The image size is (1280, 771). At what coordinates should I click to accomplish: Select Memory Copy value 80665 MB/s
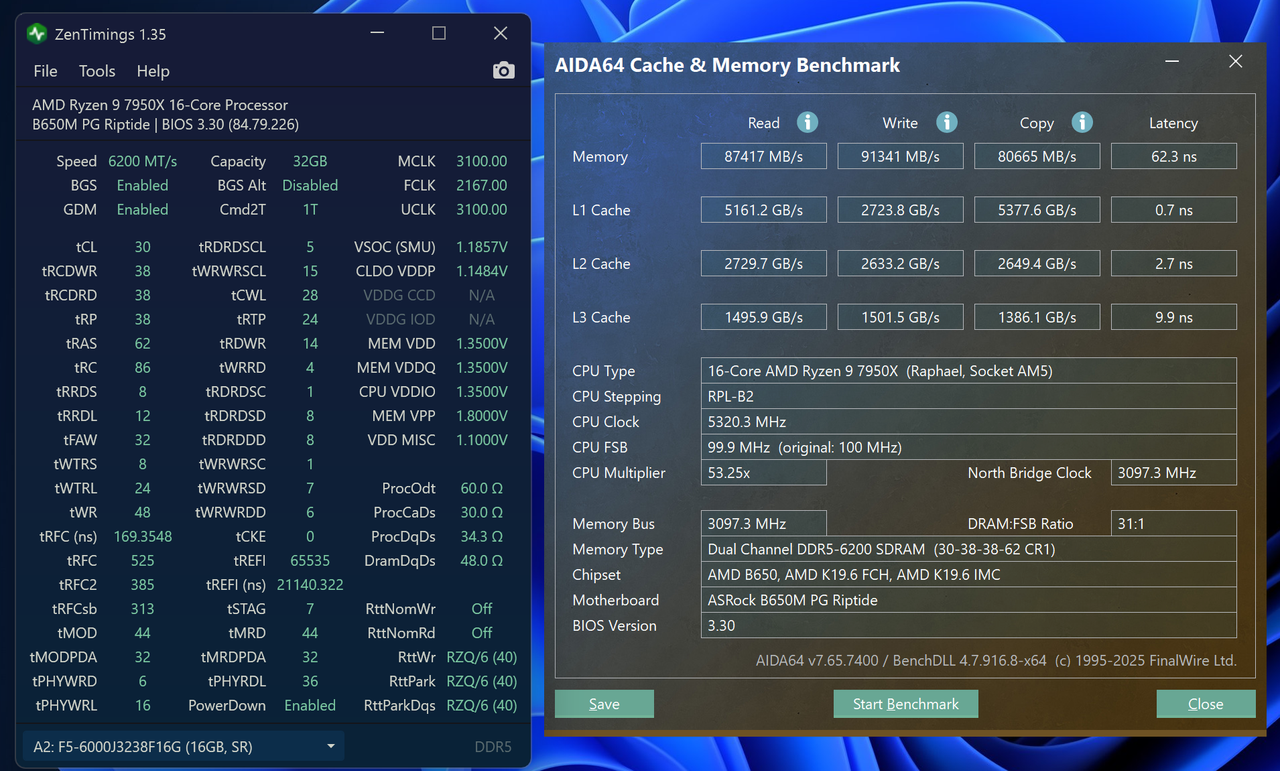(x=1037, y=156)
